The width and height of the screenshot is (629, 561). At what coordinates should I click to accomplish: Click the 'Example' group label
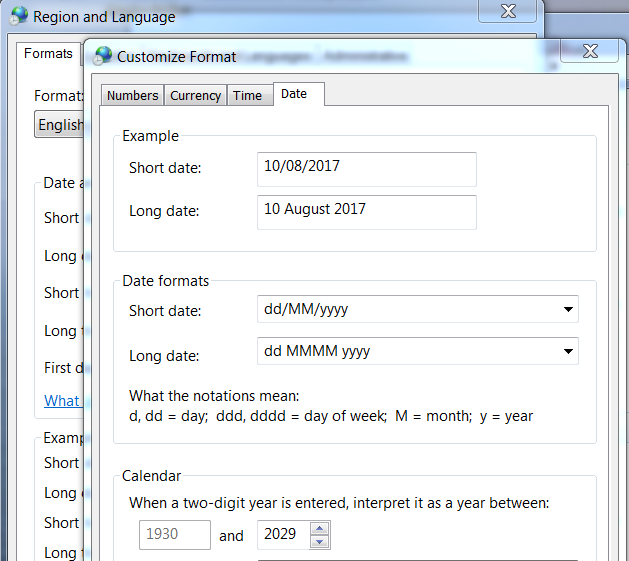[150, 136]
